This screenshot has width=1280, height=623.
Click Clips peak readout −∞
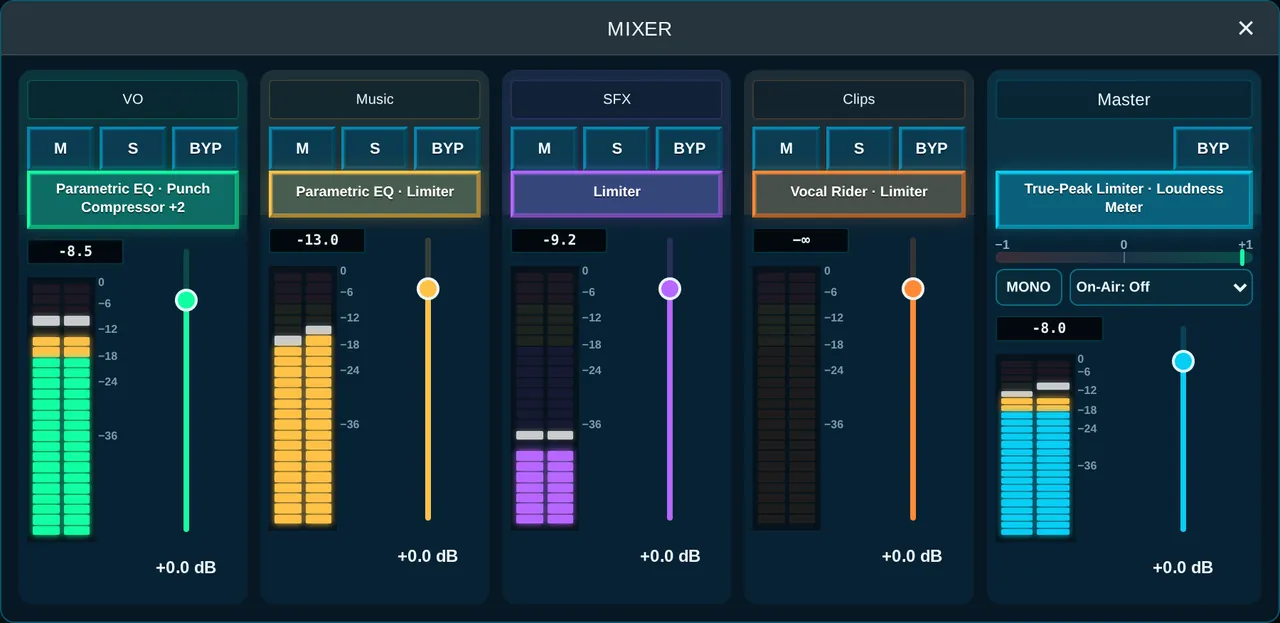(801, 240)
